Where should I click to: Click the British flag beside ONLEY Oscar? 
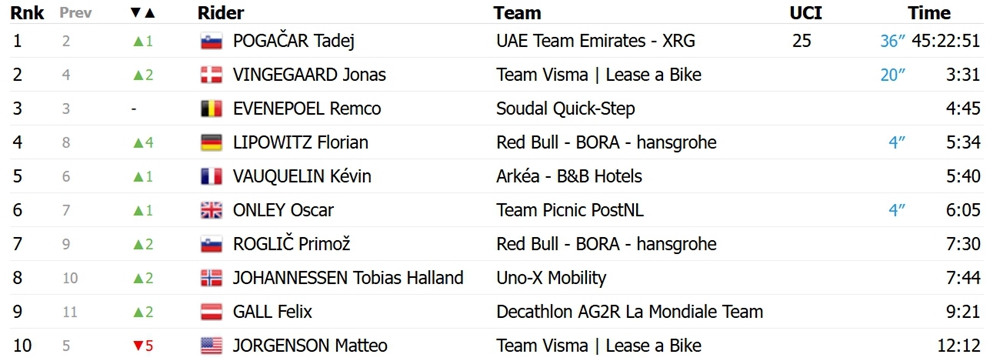[211, 210]
